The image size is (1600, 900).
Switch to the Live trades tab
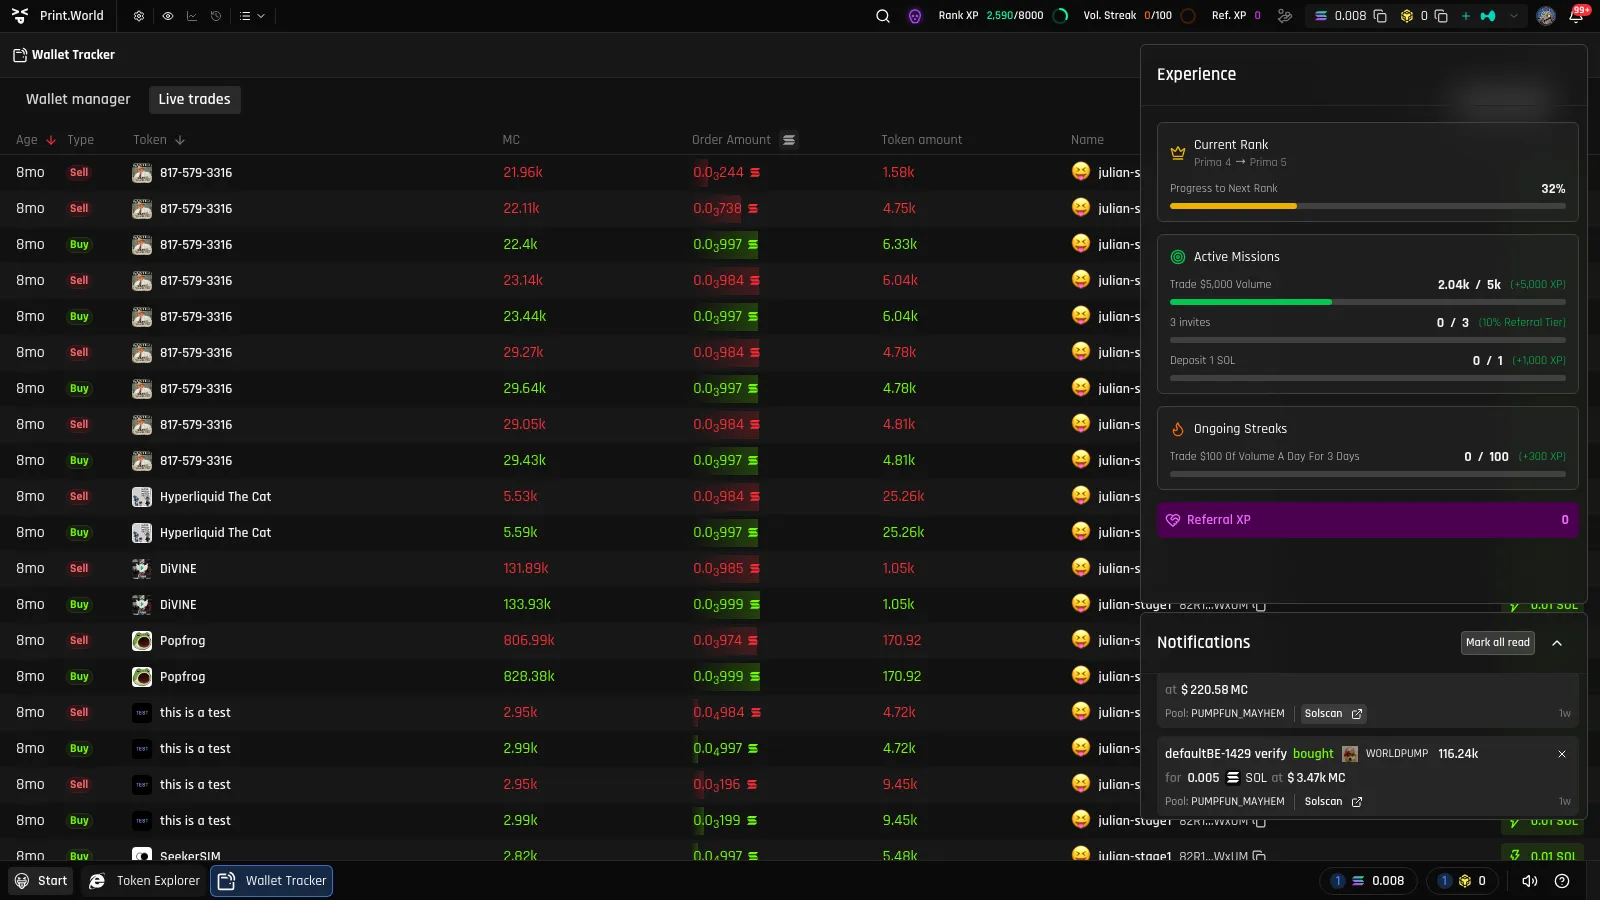194,99
